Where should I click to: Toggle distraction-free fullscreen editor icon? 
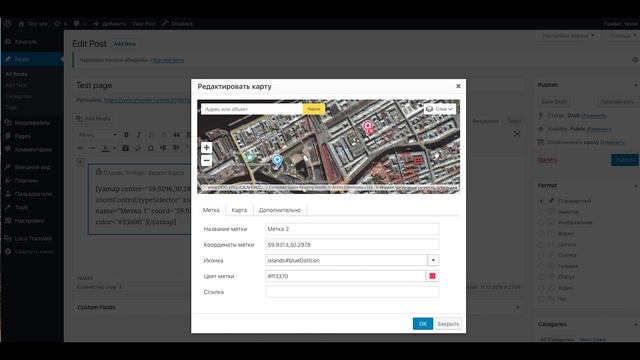[517, 134]
